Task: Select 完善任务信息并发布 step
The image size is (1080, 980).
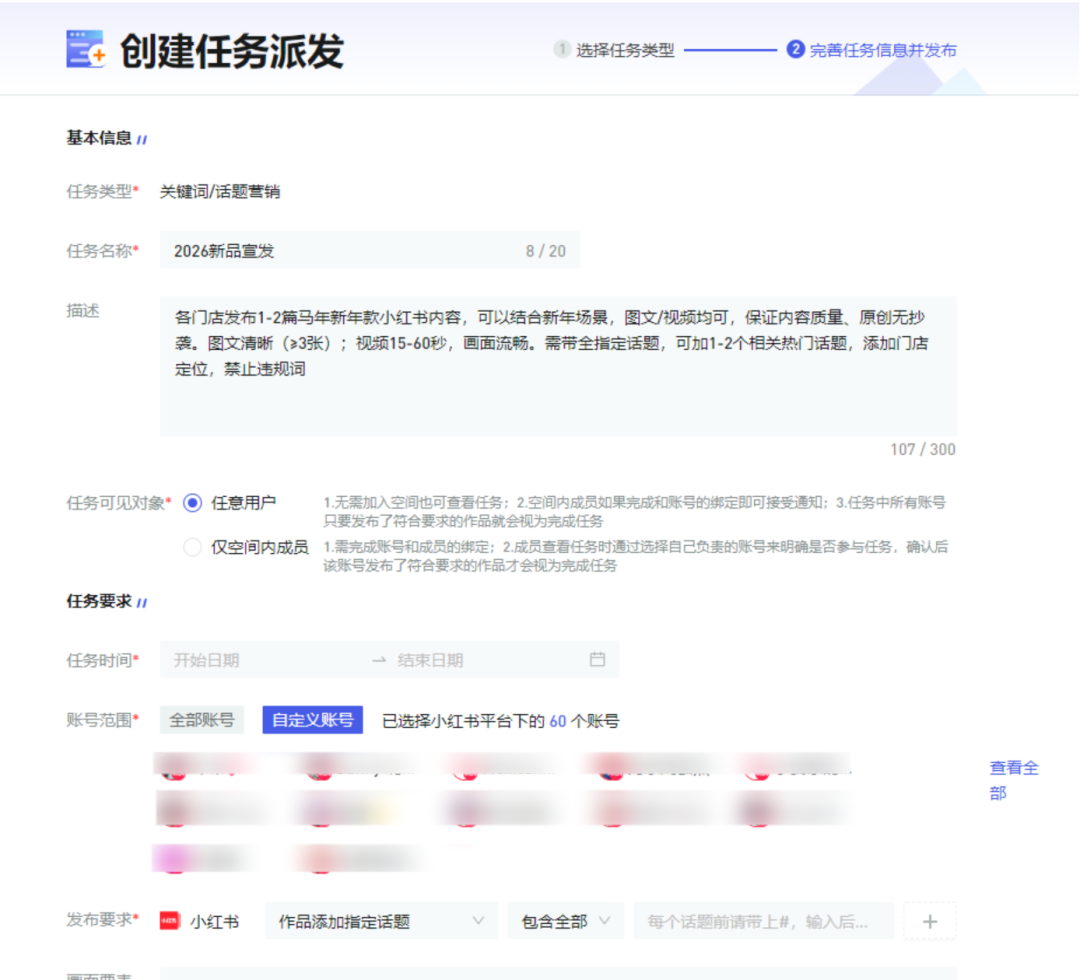Action: pyautogui.click(x=882, y=50)
